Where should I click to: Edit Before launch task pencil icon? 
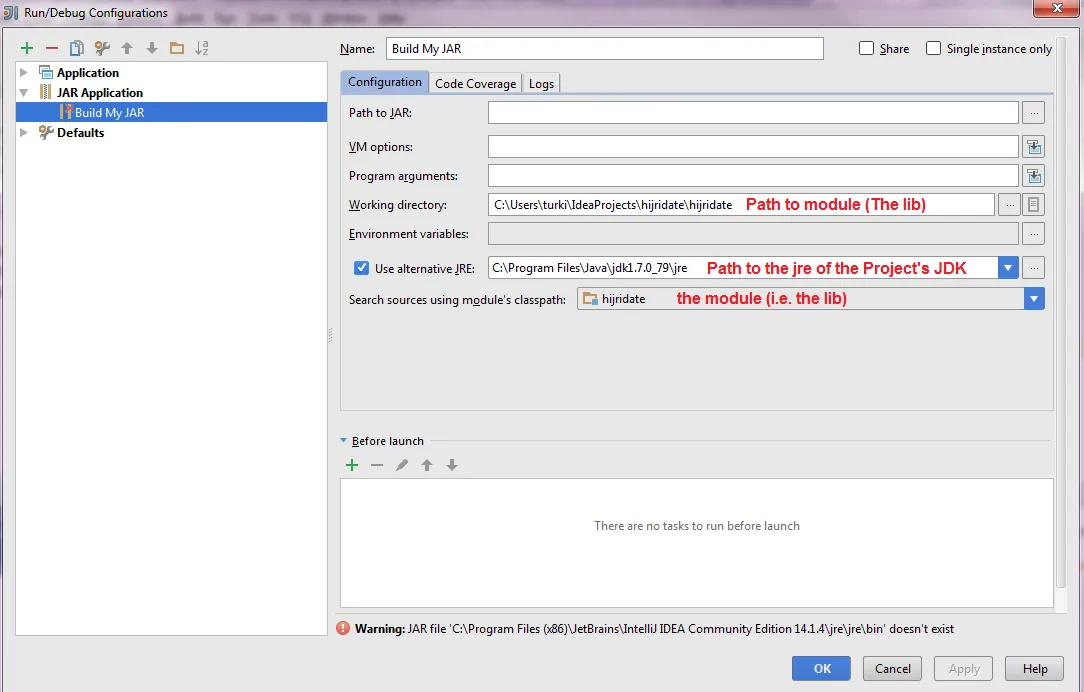coord(402,465)
